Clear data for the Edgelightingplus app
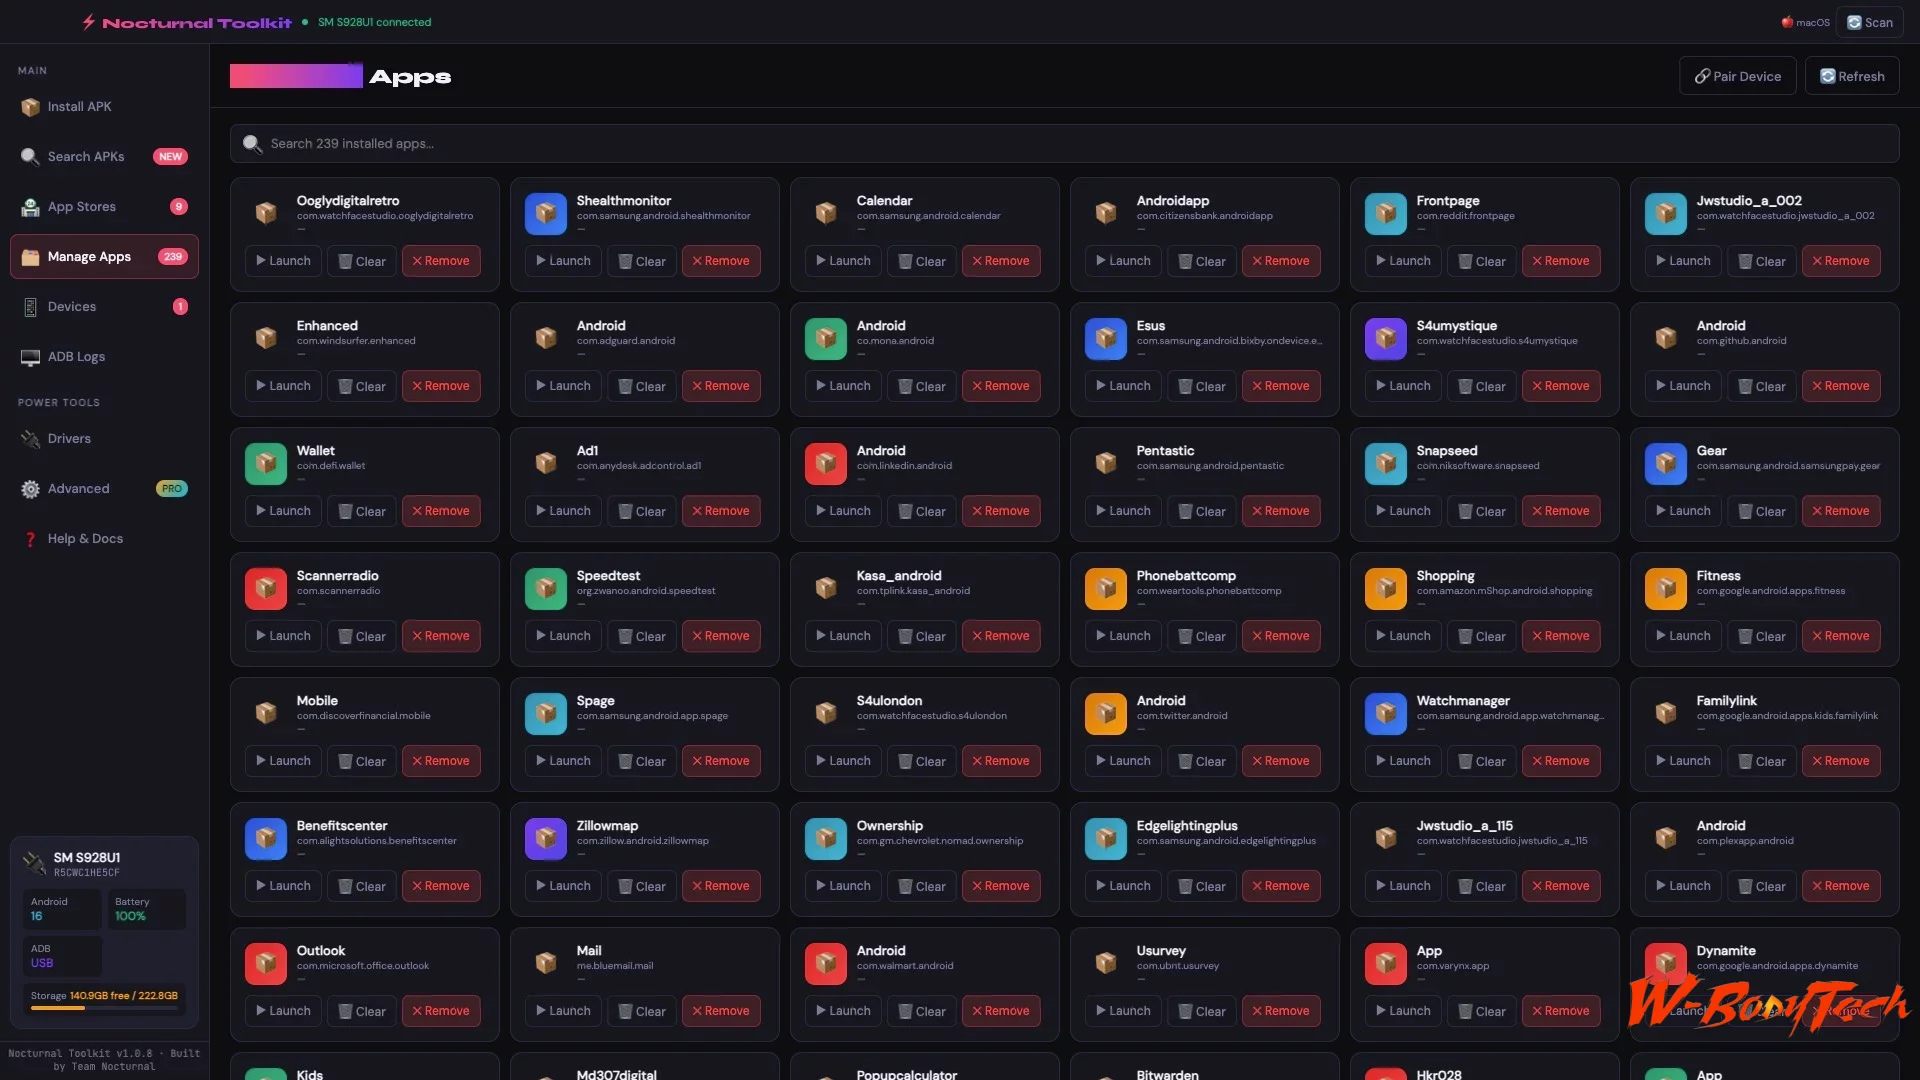Viewport: 1920px width, 1080px height. 1202,886
